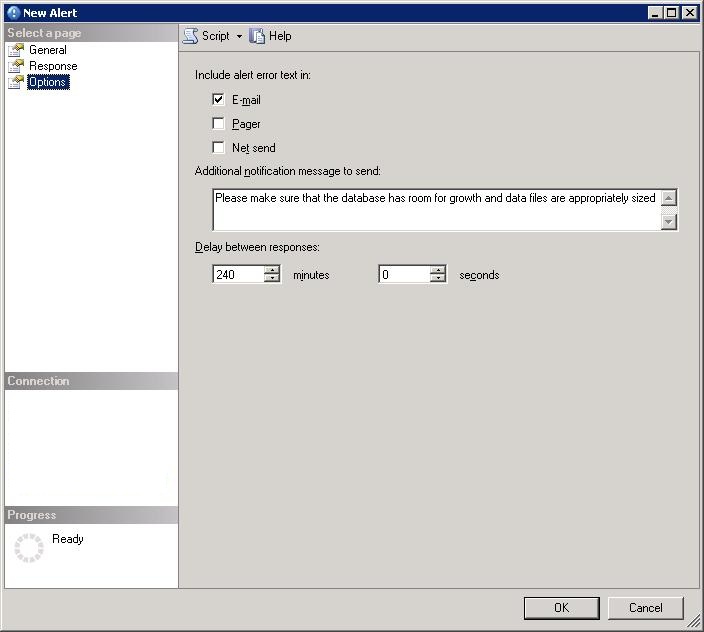Click the Help icon in toolbar

coord(257,36)
